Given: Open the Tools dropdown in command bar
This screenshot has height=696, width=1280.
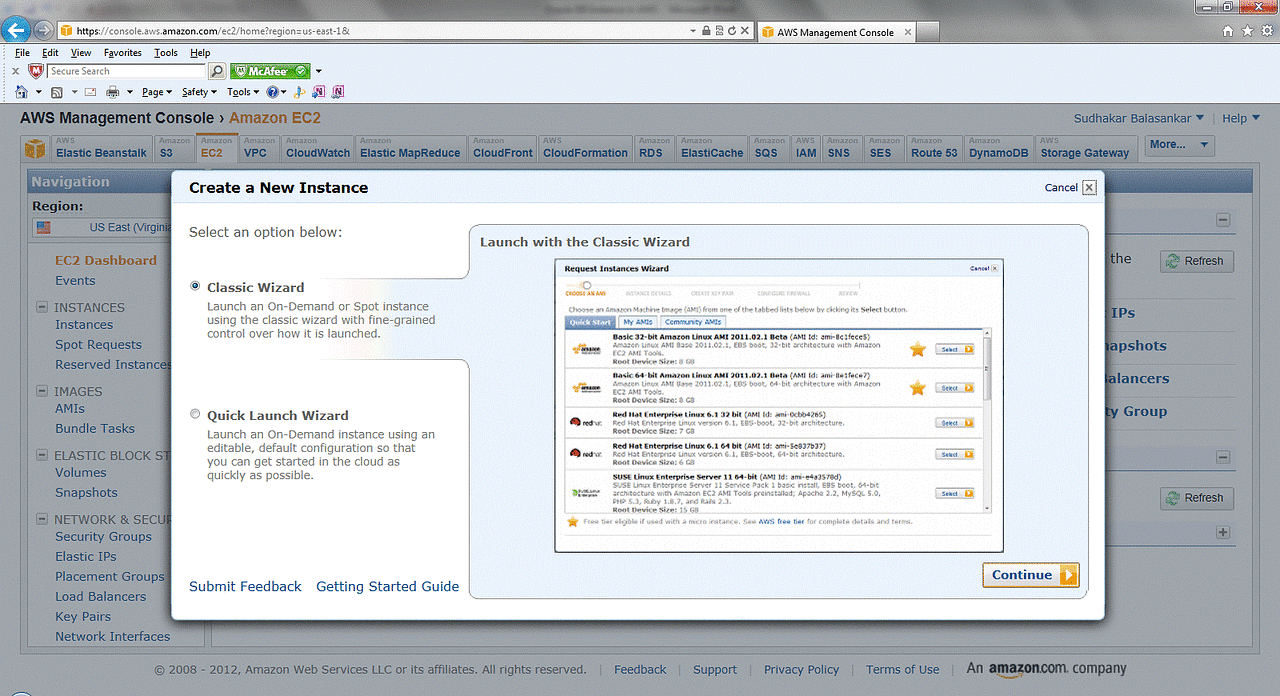Looking at the screenshot, I should (x=243, y=92).
